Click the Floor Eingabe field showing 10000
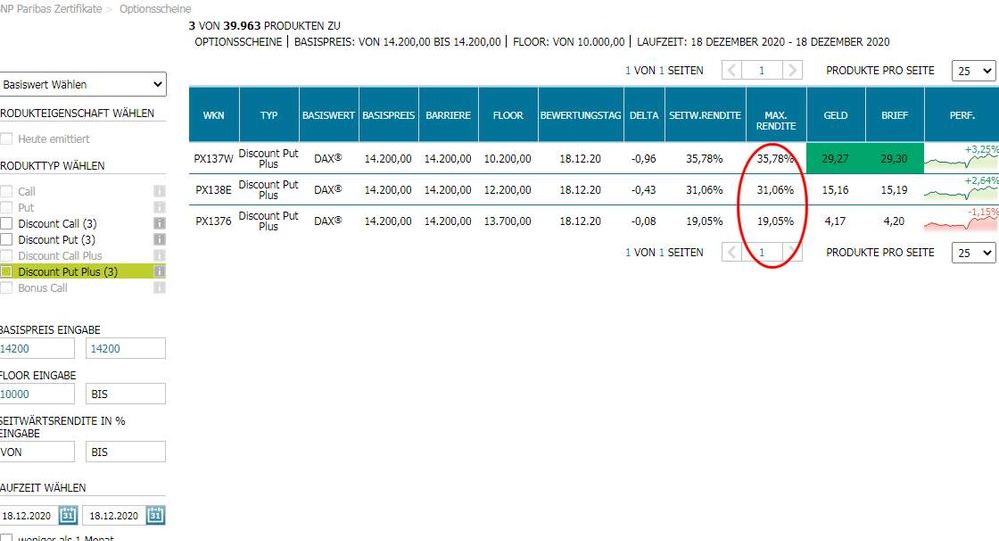 click(x=37, y=394)
